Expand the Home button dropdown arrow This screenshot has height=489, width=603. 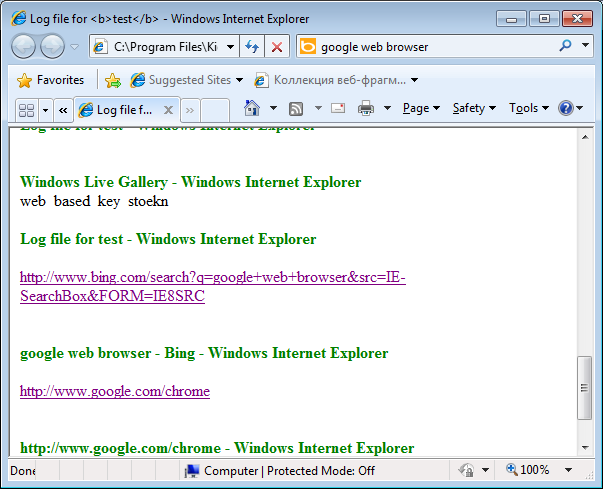[273, 108]
